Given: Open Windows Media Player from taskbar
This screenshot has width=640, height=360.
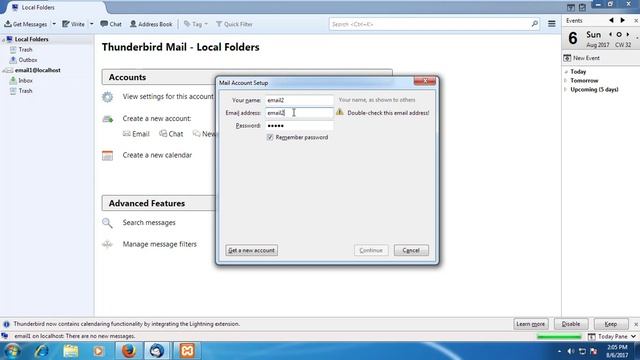Looking at the screenshot, I should (x=98, y=351).
